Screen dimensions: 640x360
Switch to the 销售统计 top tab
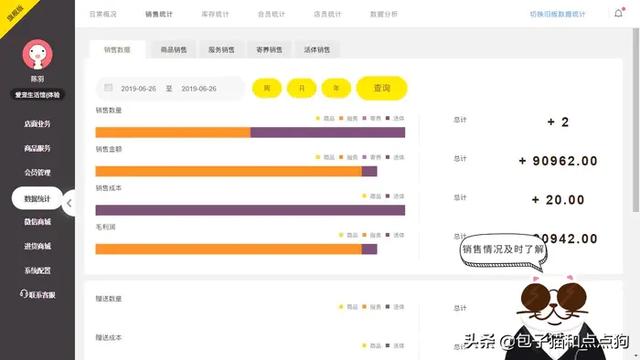[x=159, y=14]
